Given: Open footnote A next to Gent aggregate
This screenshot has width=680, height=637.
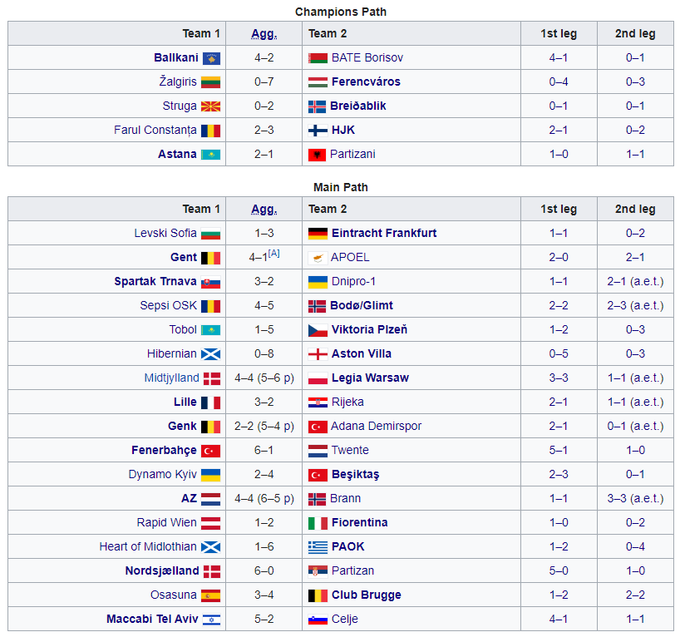Looking at the screenshot, I should 274,254.
